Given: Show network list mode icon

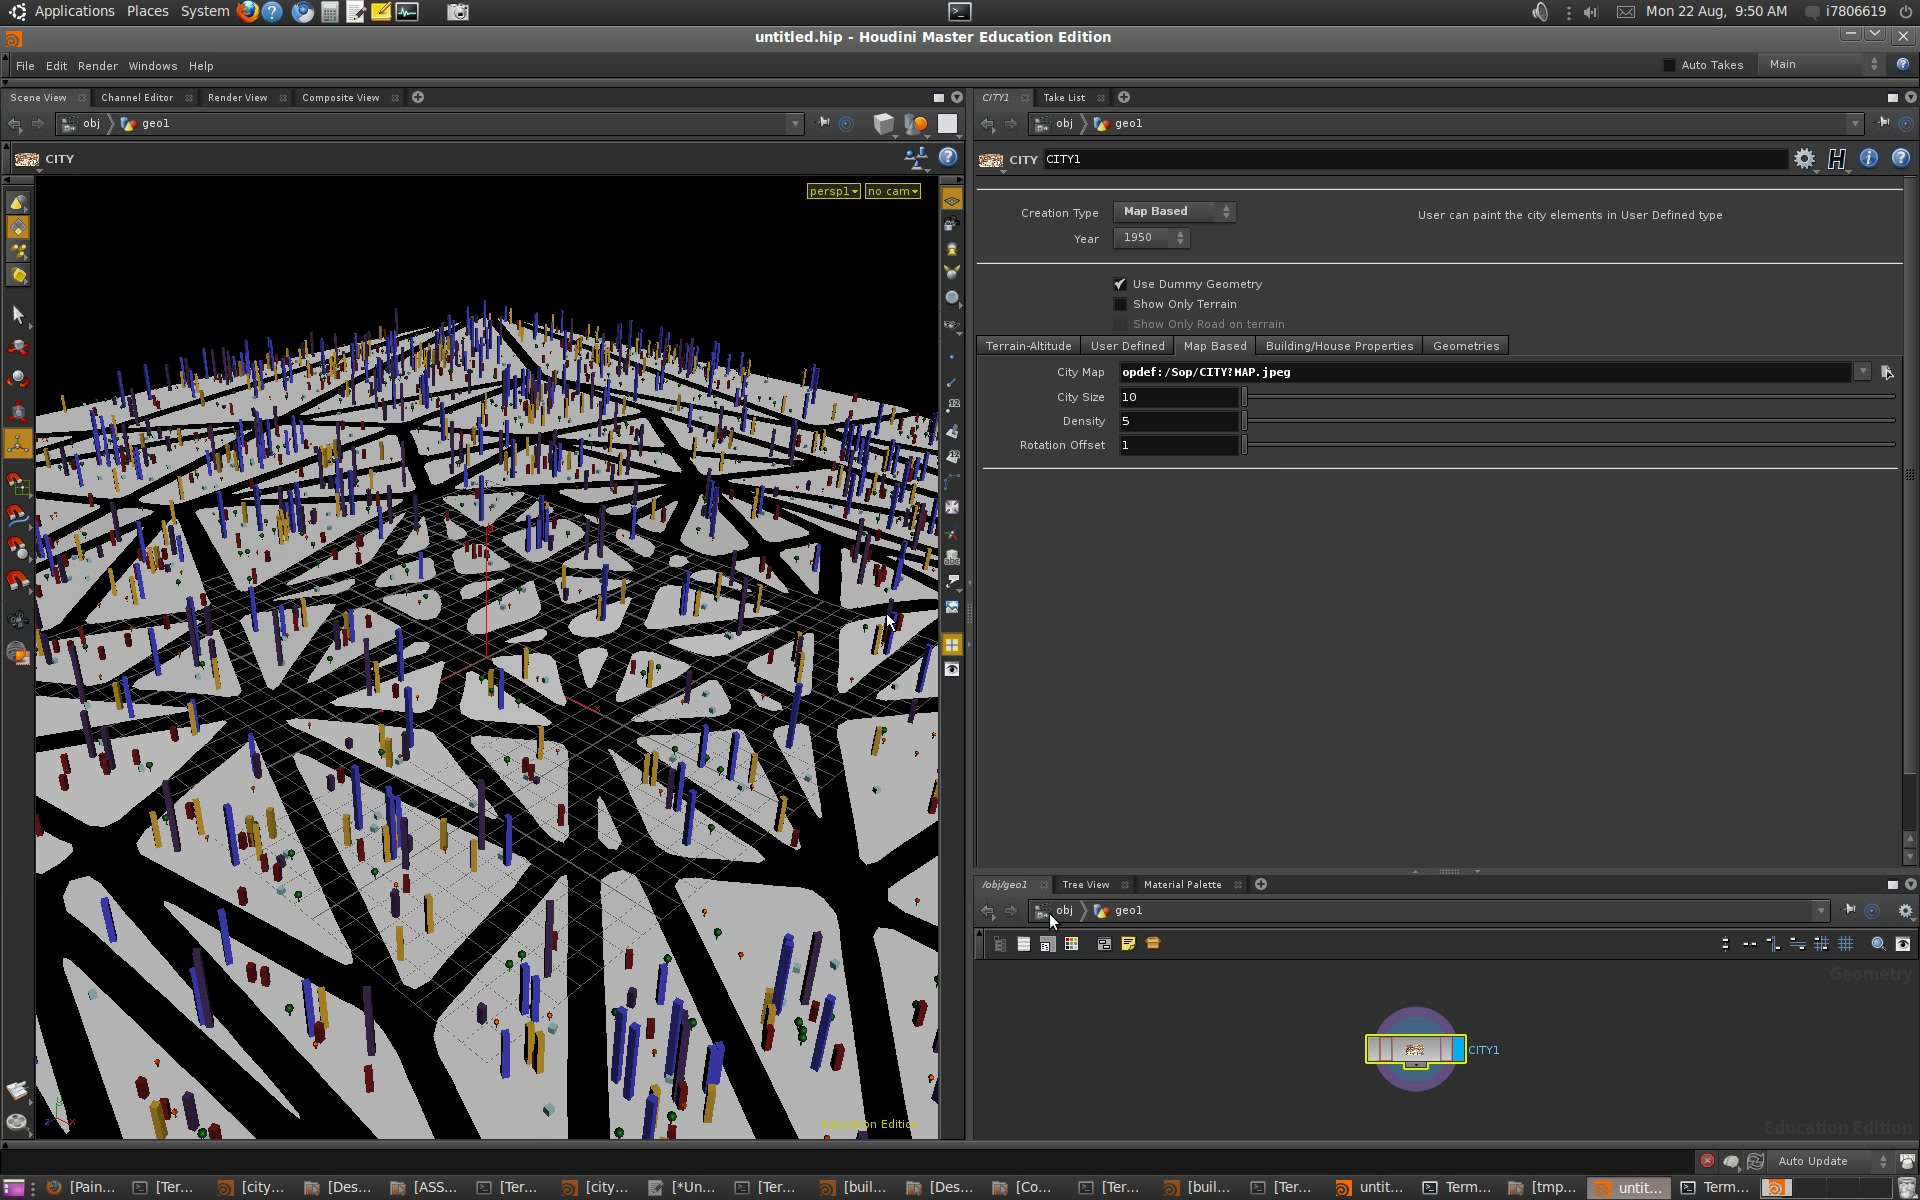Looking at the screenshot, I should pos(1023,944).
